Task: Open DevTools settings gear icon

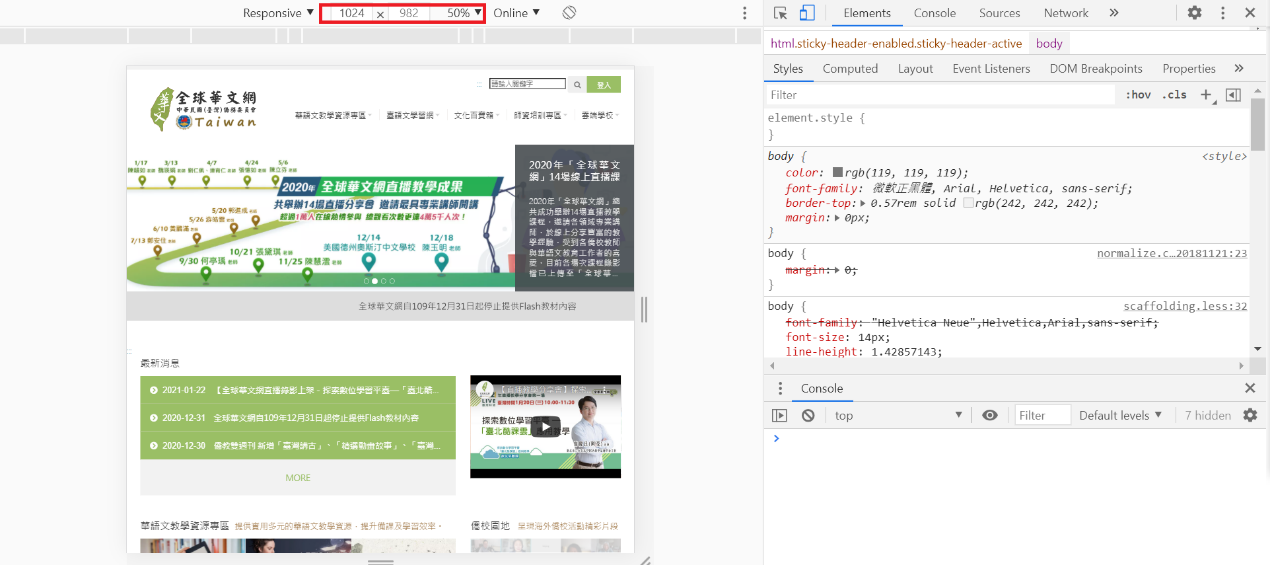Action: [1194, 13]
